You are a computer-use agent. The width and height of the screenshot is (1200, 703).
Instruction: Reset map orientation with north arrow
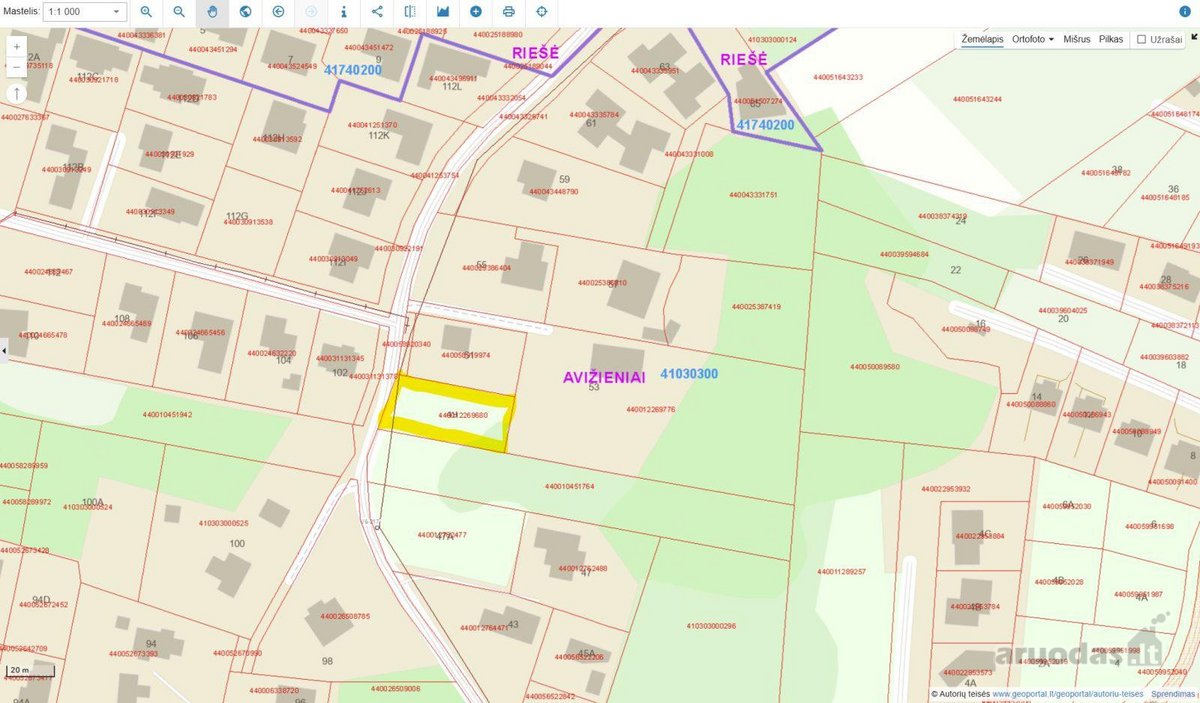16,93
